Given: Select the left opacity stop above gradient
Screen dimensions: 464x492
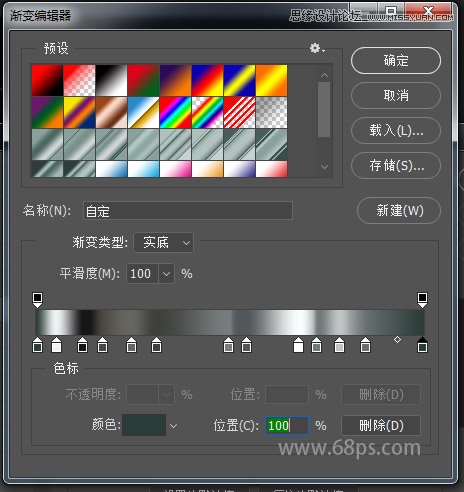Looking at the screenshot, I should point(37,300).
